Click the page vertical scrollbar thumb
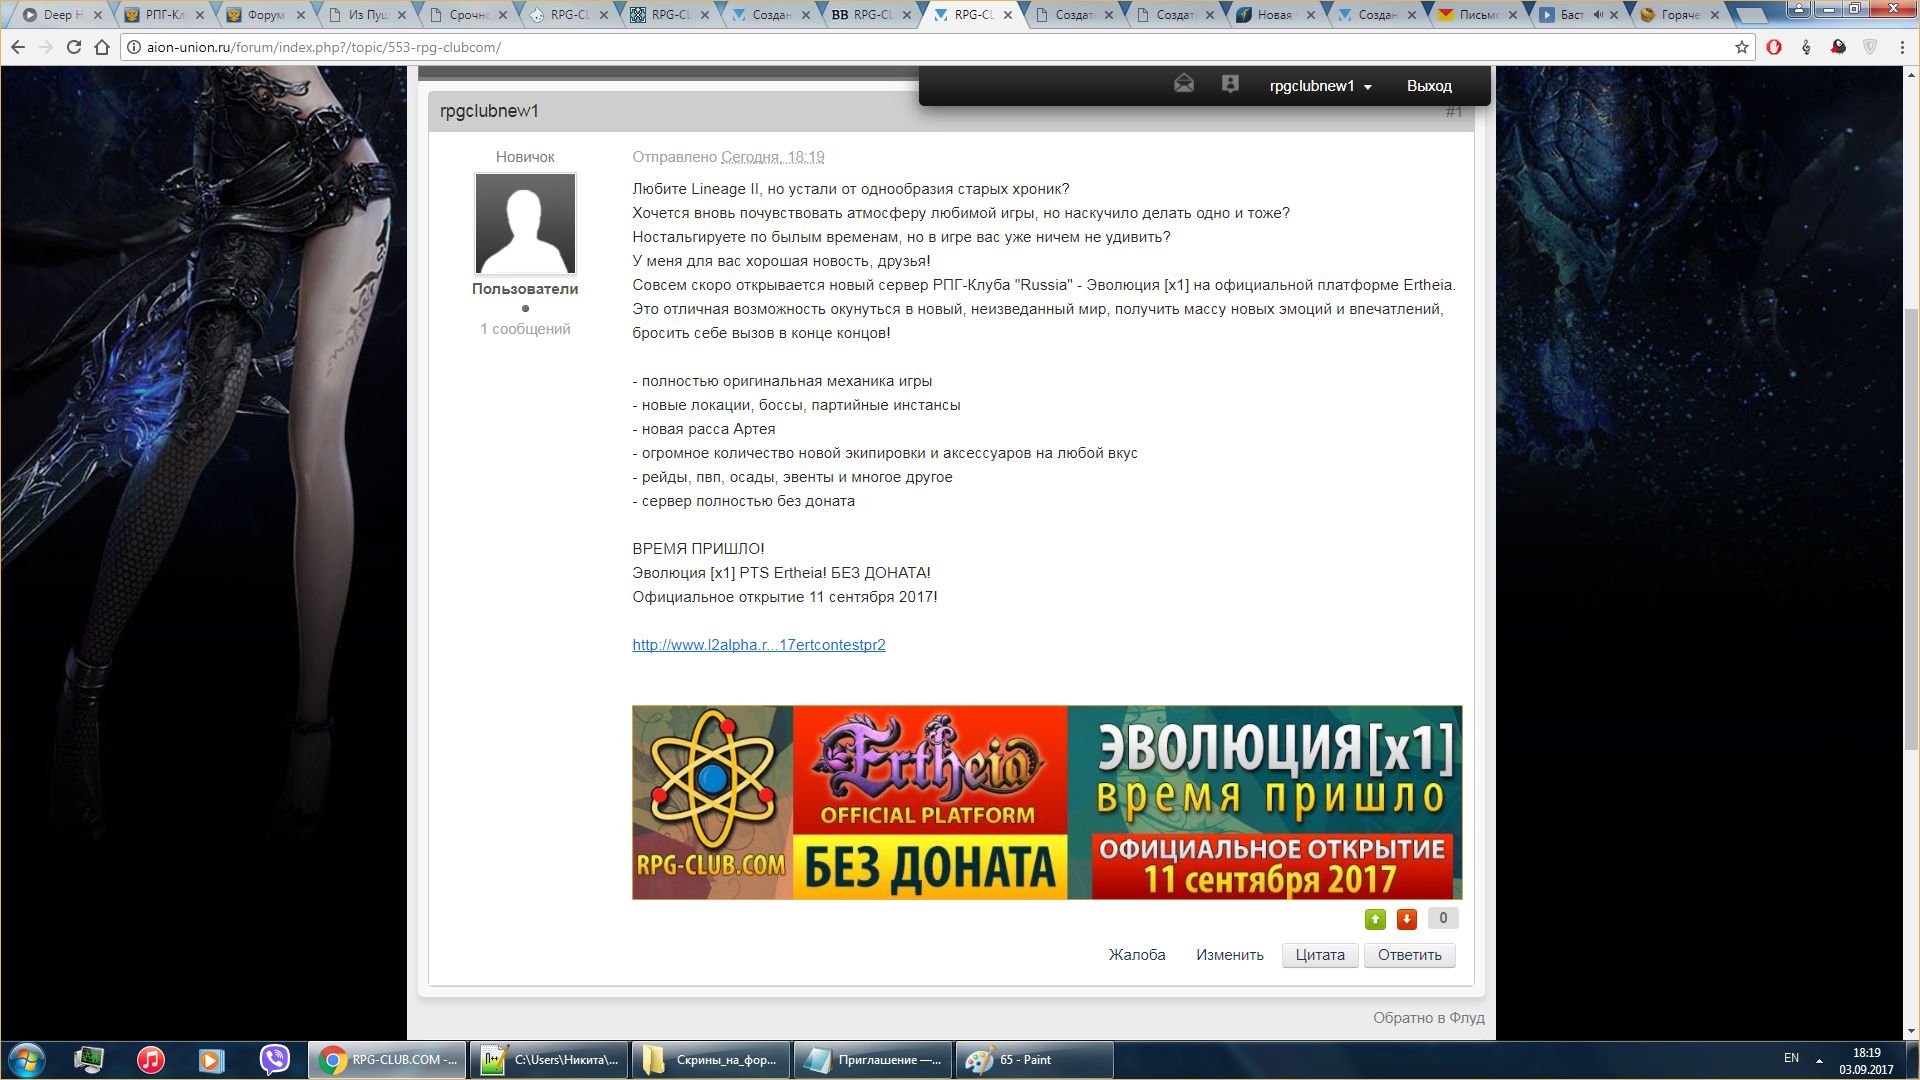This screenshot has width=1920, height=1080. click(1911, 530)
